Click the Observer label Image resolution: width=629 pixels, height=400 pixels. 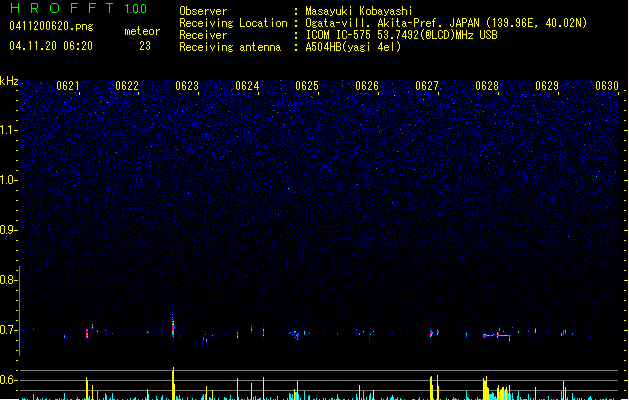coord(203,11)
